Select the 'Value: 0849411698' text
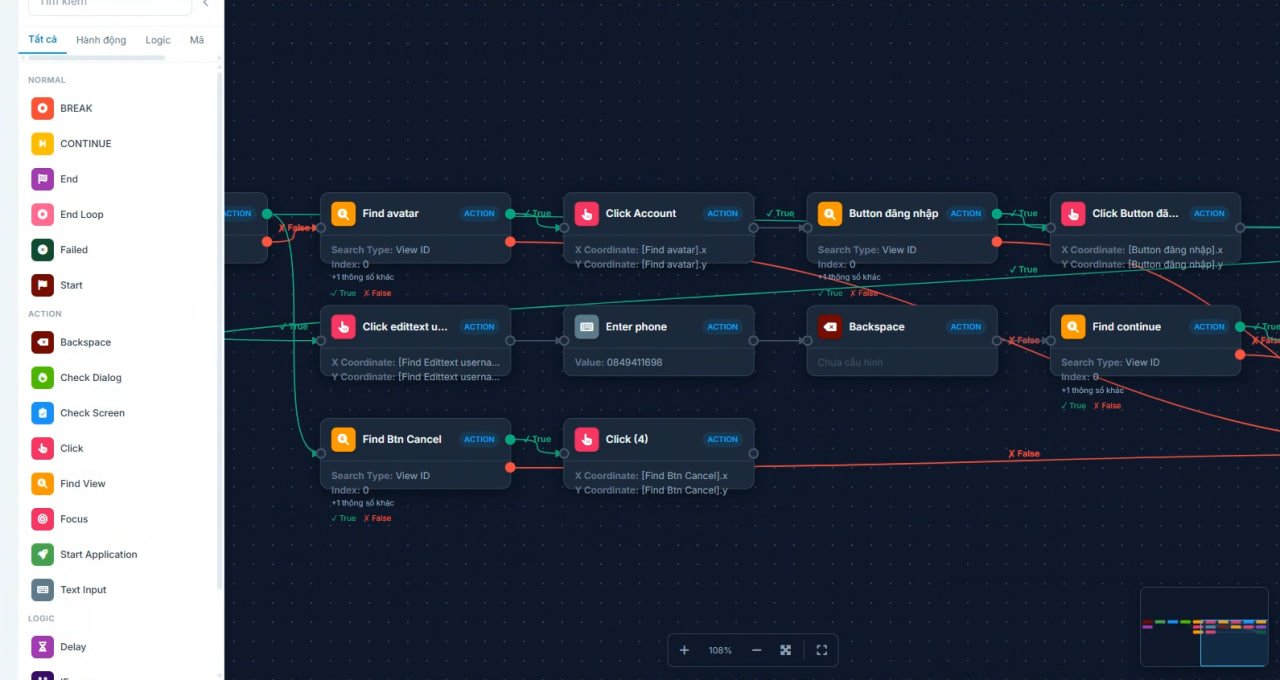The image size is (1280, 680). pyautogui.click(x=618, y=362)
